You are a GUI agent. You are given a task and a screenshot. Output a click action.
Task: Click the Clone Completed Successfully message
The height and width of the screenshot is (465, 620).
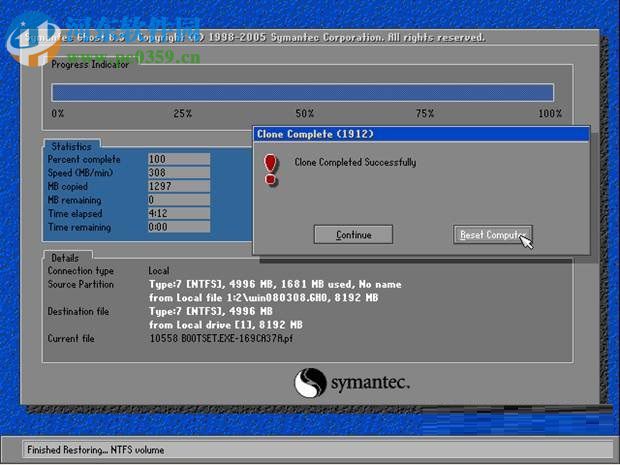355,162
